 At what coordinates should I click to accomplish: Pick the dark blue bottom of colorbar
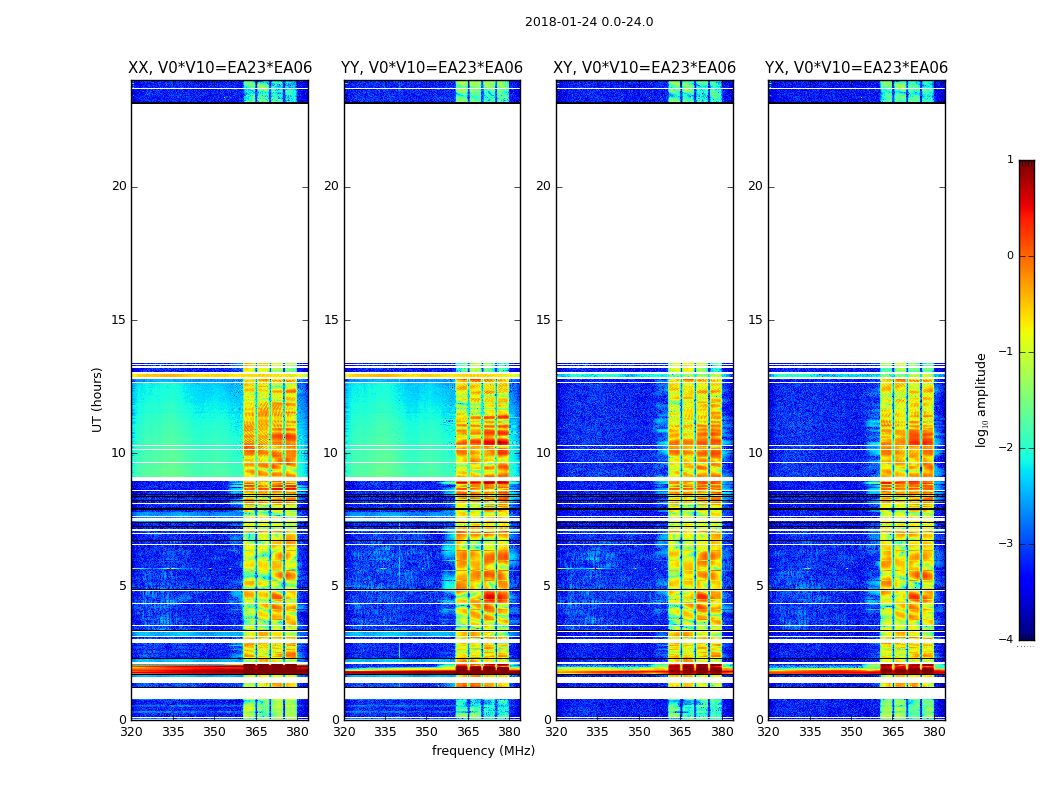tap(1026, 633)
